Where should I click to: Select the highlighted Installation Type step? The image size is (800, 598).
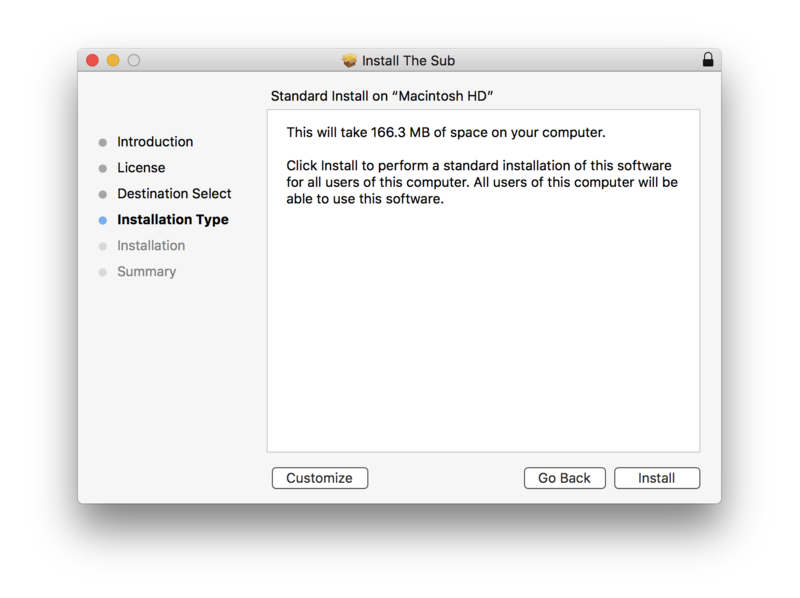click(173, 220)
